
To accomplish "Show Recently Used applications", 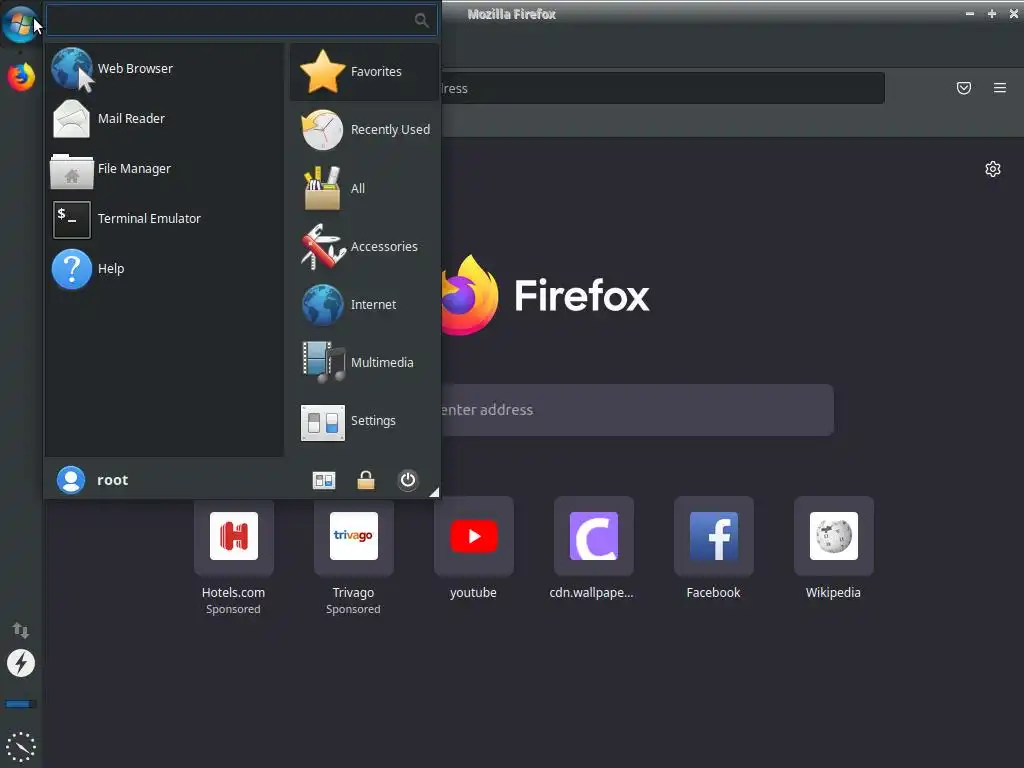I will 364,130.
